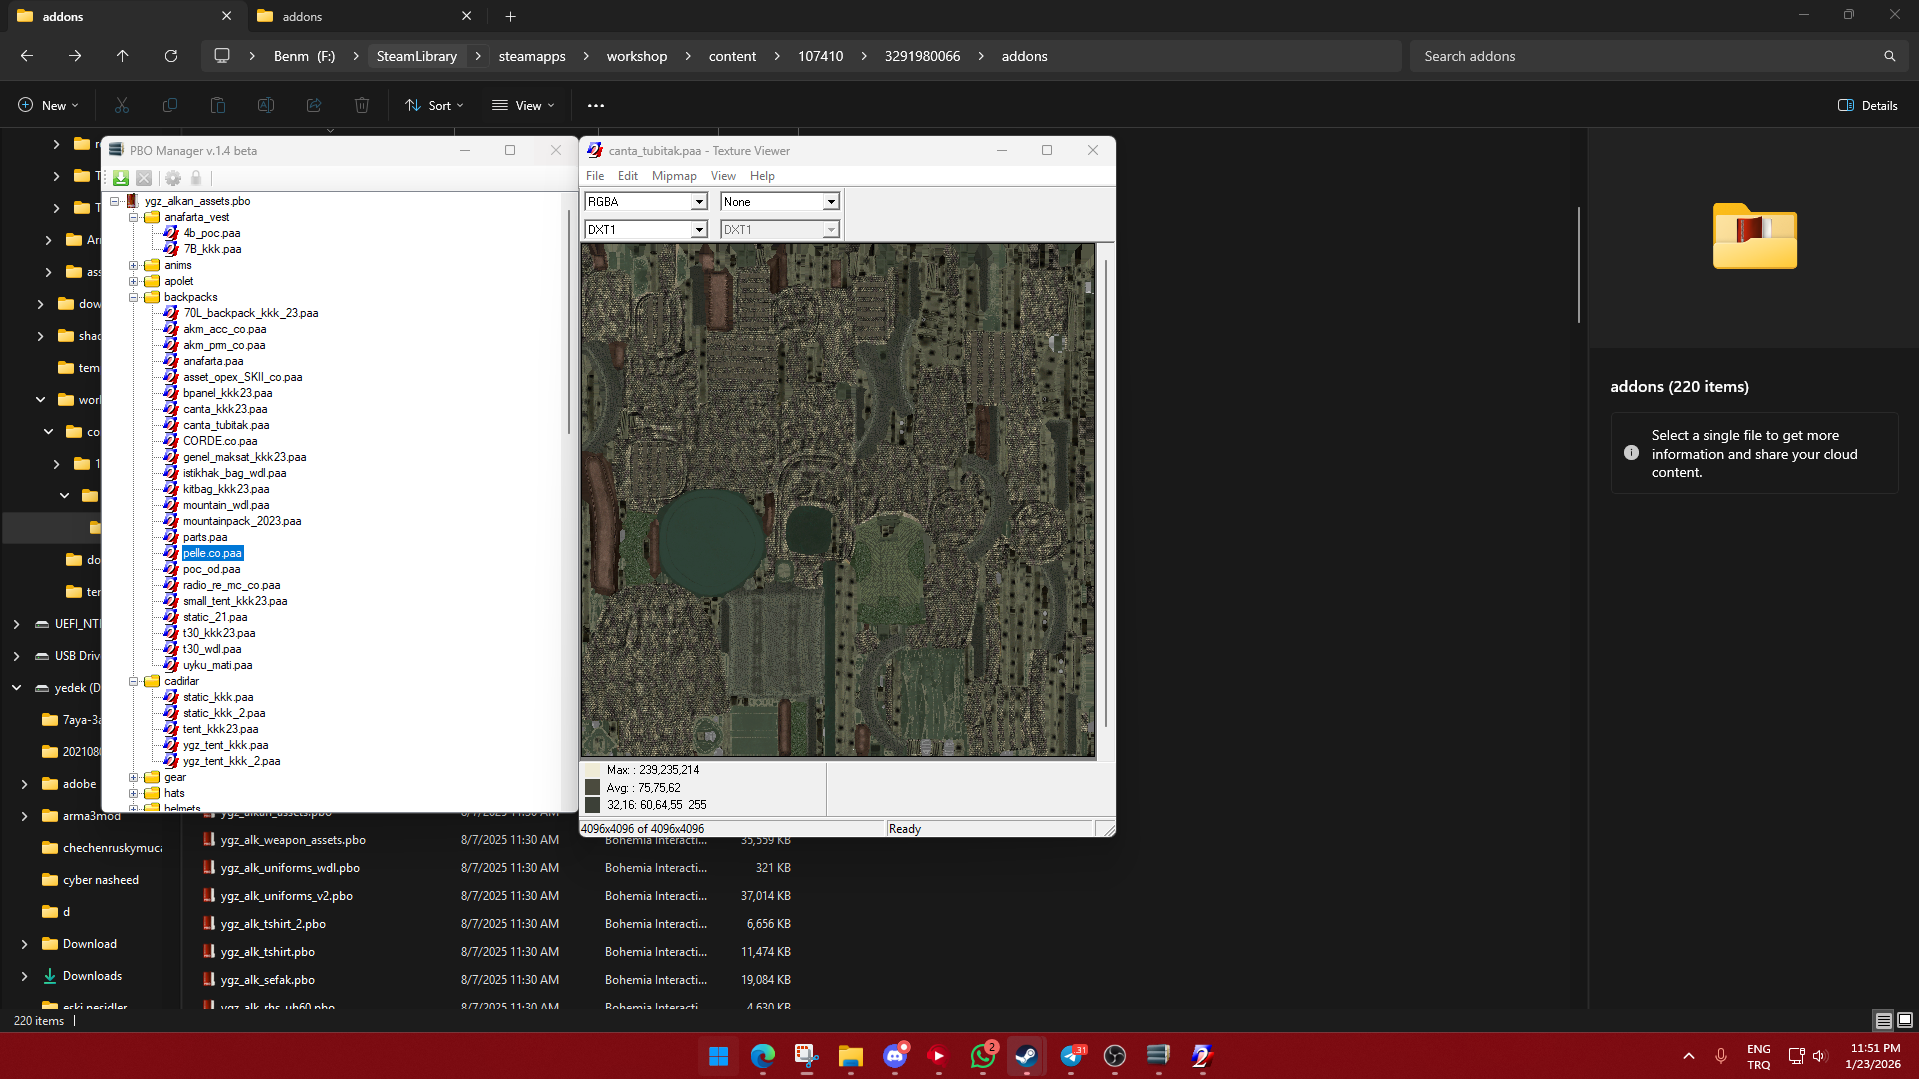
Task: Open Discord from the taskbar
Action: pyautogui.click(x=895, y=1056)
